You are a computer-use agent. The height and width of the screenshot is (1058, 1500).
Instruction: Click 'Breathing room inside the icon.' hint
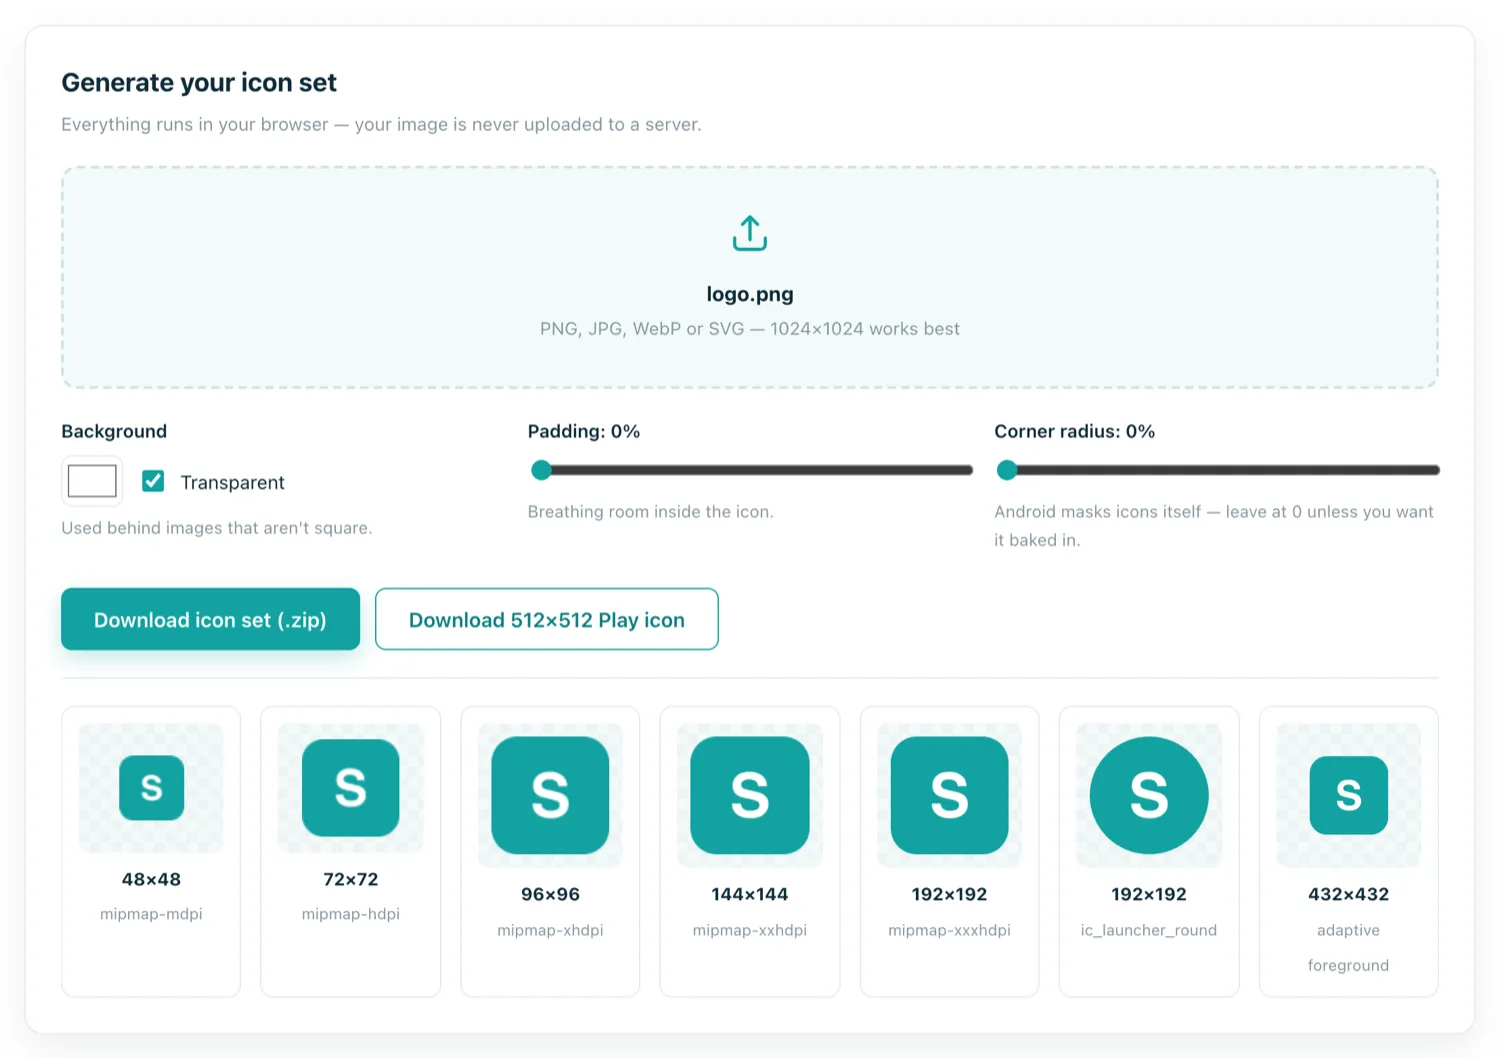tap(651, 511)
